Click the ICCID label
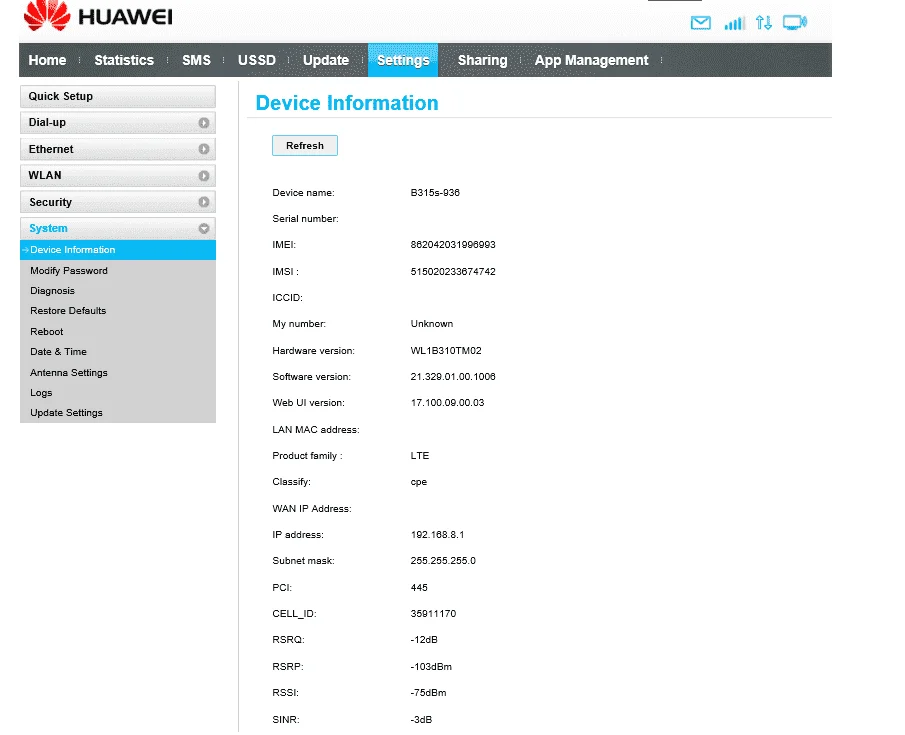The height and width of the screenshot is (735, 905). 287,298
